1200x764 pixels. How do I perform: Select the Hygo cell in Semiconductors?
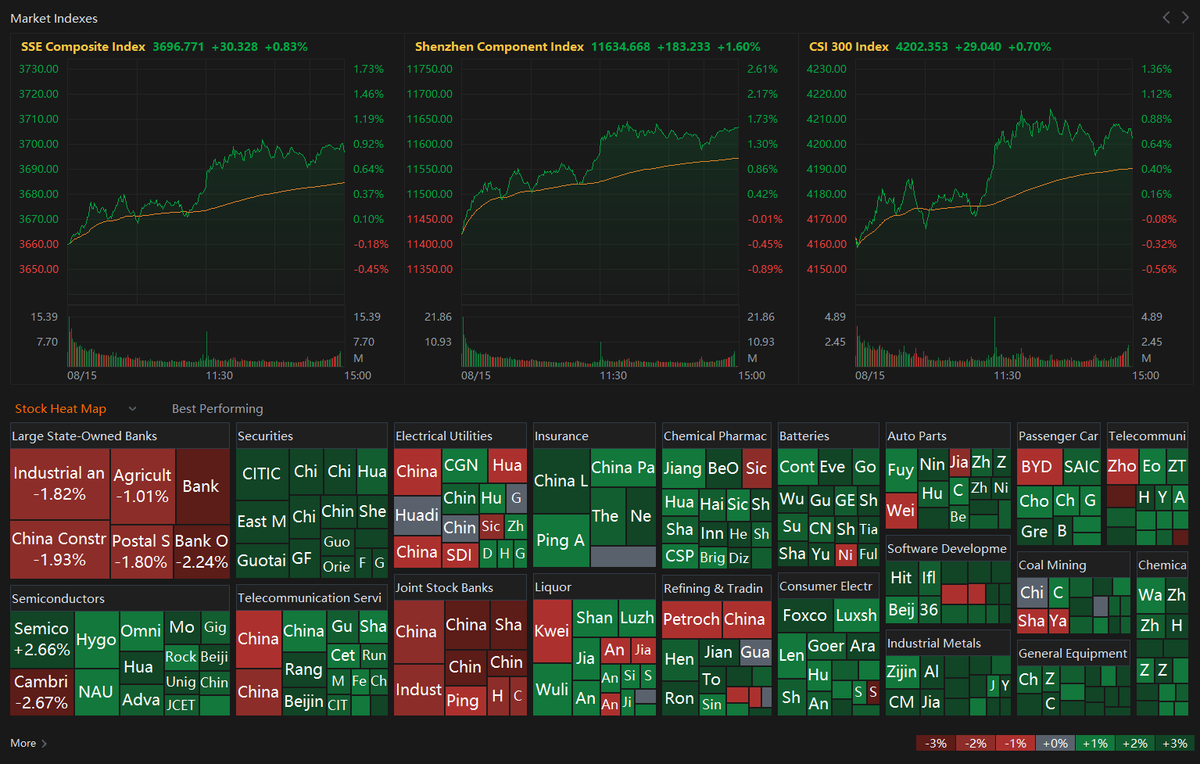tap(96, 640)
